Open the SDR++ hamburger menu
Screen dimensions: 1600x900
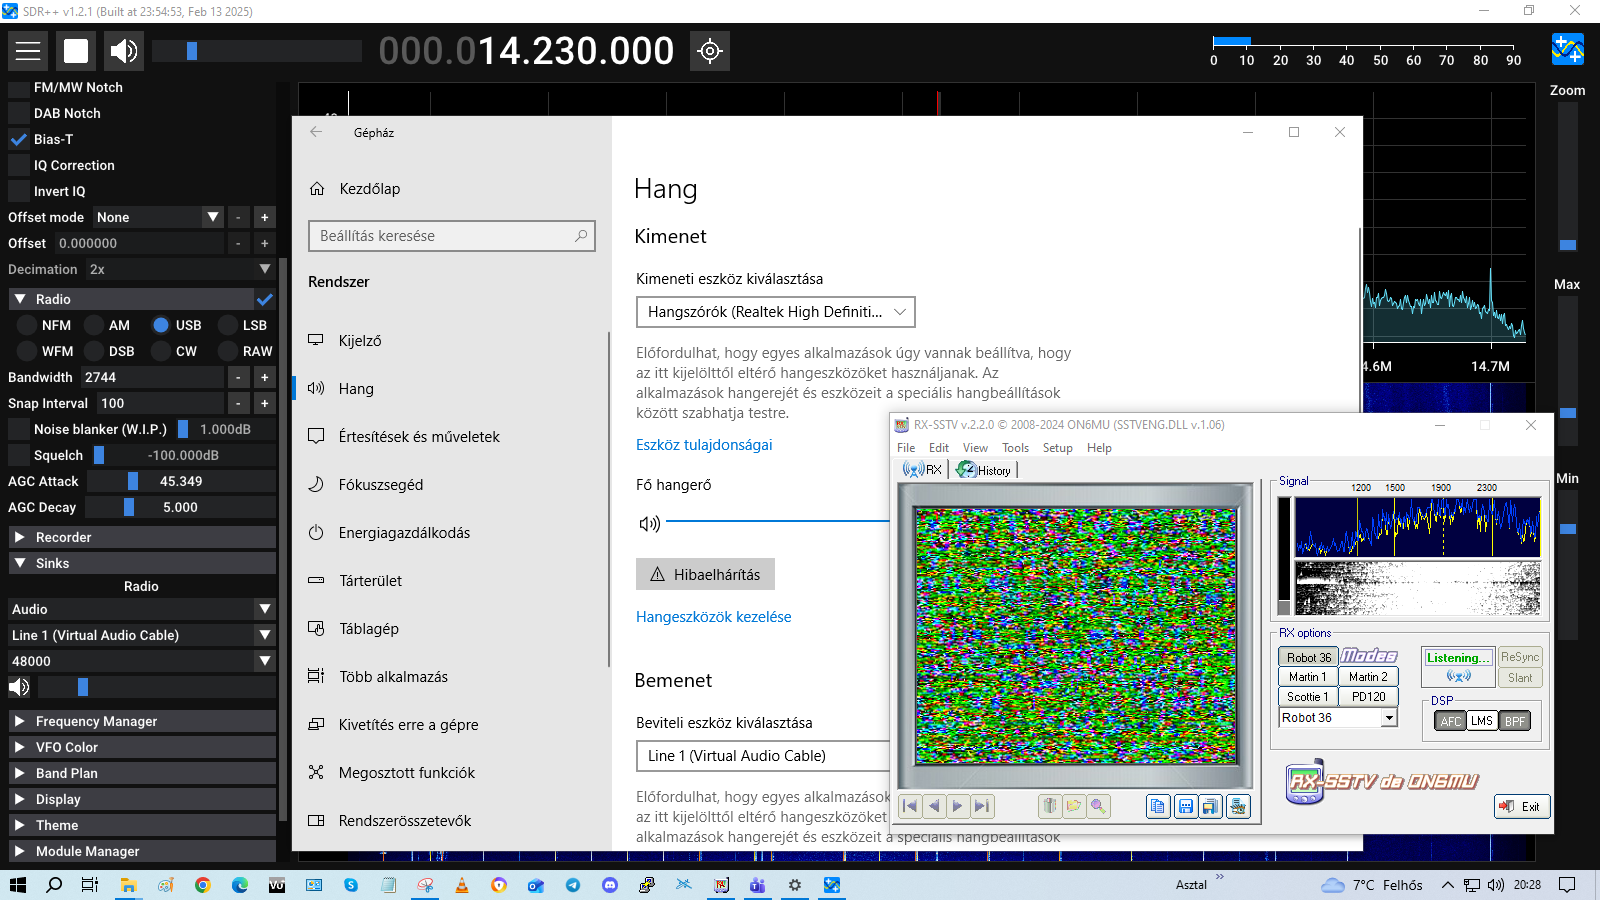tap(28, 51)
